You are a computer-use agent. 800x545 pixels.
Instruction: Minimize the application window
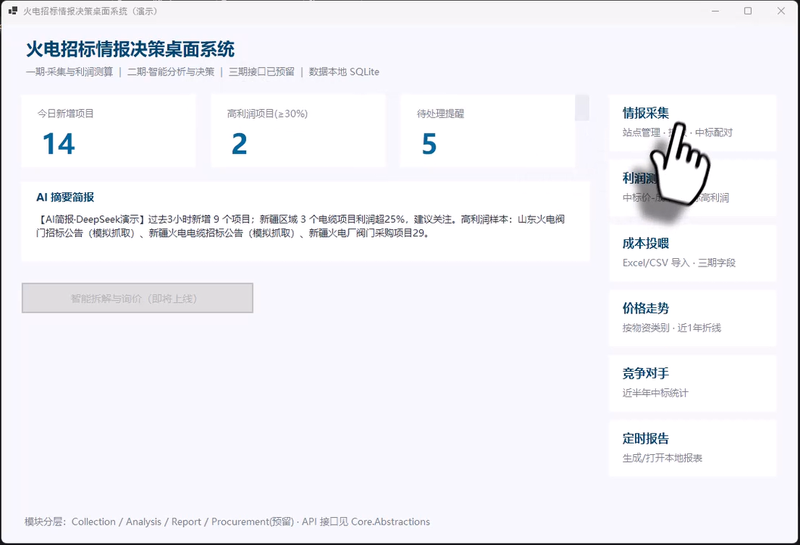tap(715, 11)
